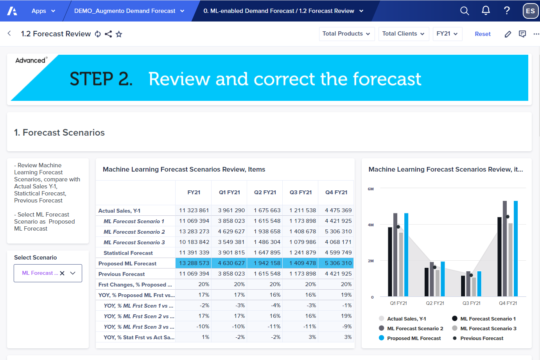Open the Total Clients selector

point(403,34)
